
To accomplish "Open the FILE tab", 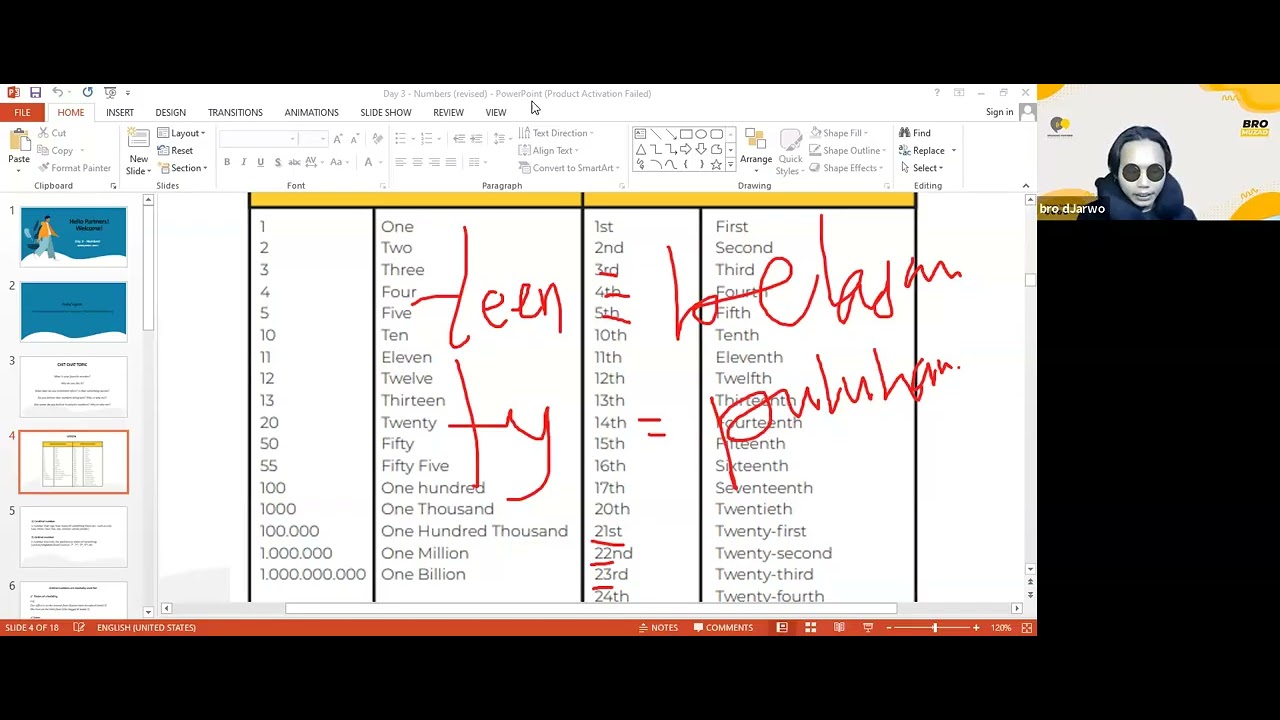I will click(22, 112).
